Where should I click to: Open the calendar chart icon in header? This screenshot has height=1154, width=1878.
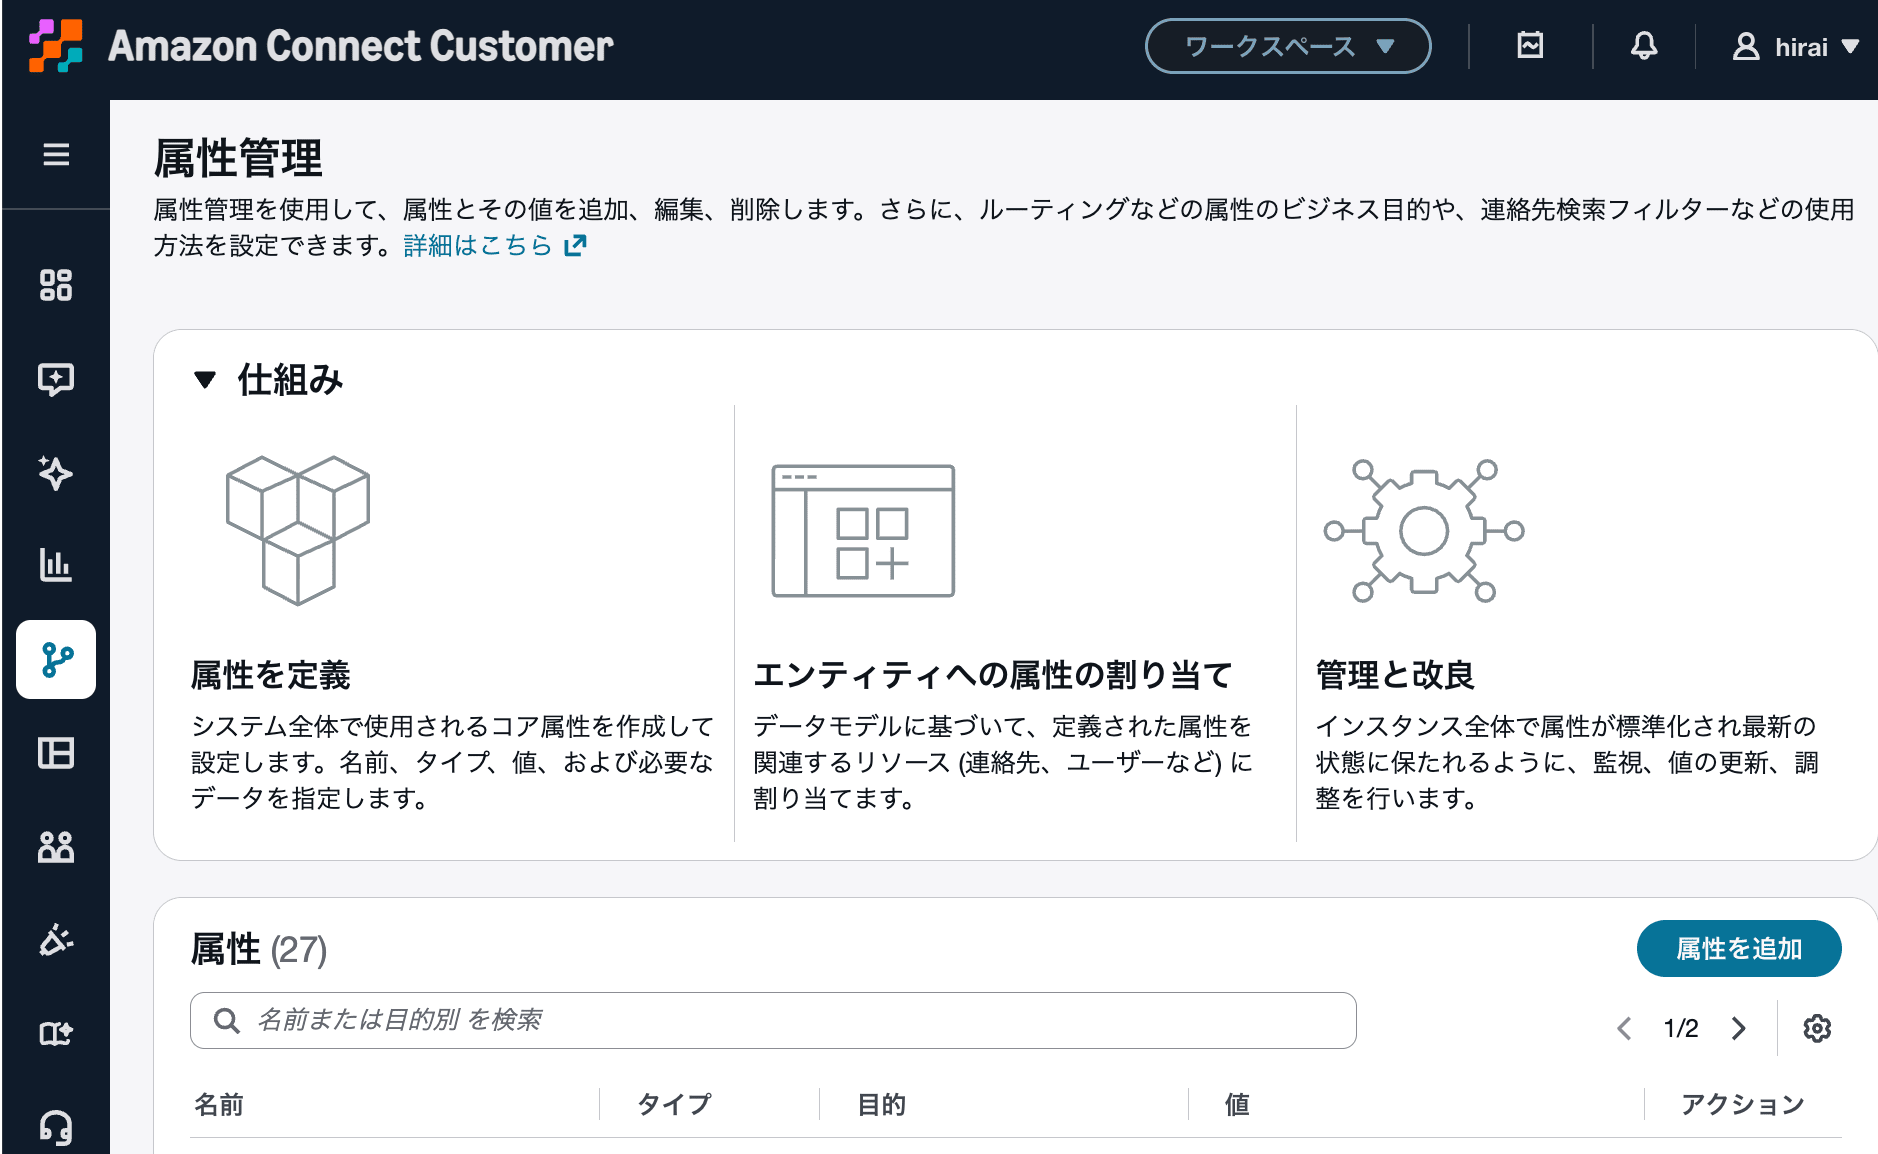(1530, 46)
